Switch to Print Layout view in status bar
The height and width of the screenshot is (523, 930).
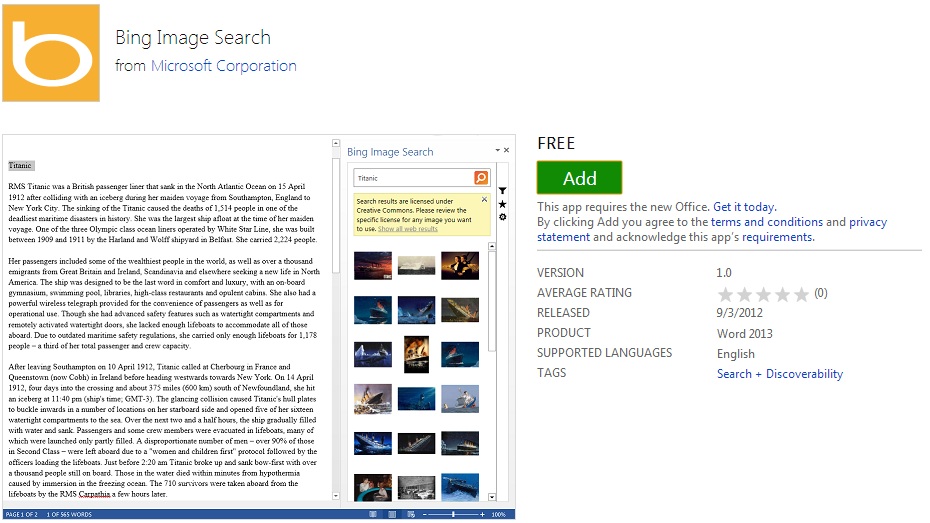pyautogui.click(x=392, y=514)
